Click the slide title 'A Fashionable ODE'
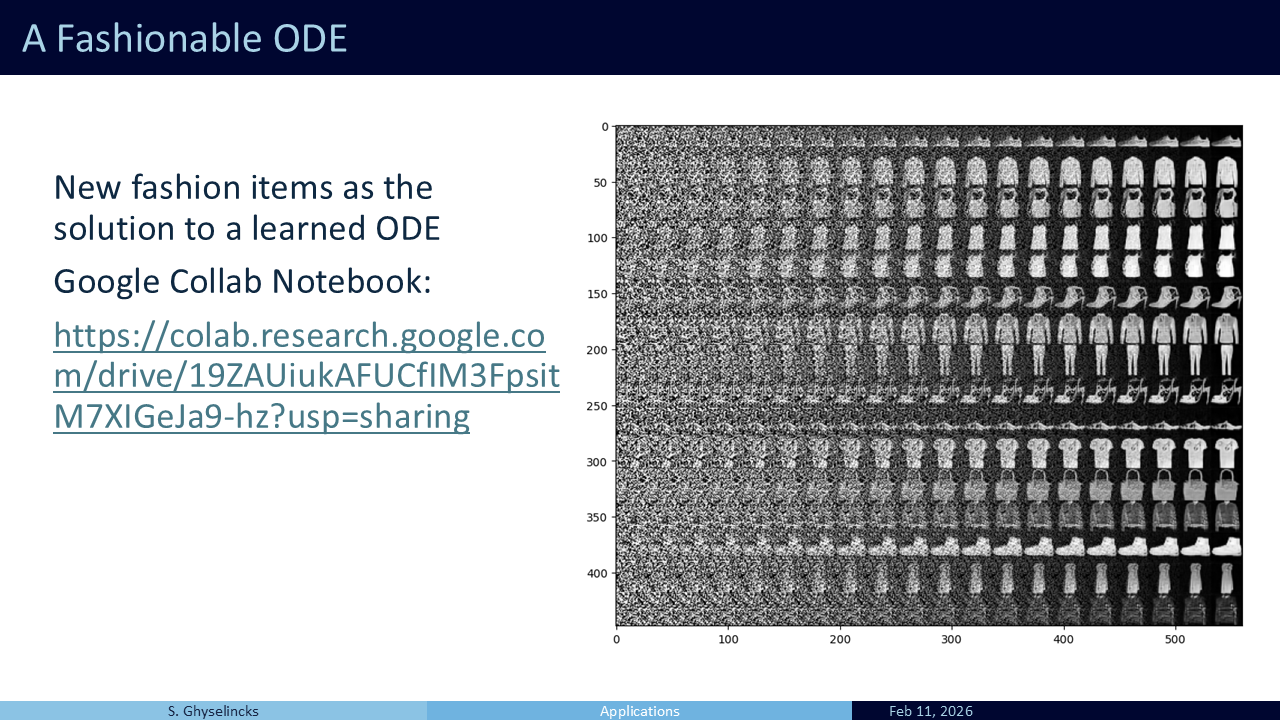This screenshot has width=1280, height=720. (185, 38)
